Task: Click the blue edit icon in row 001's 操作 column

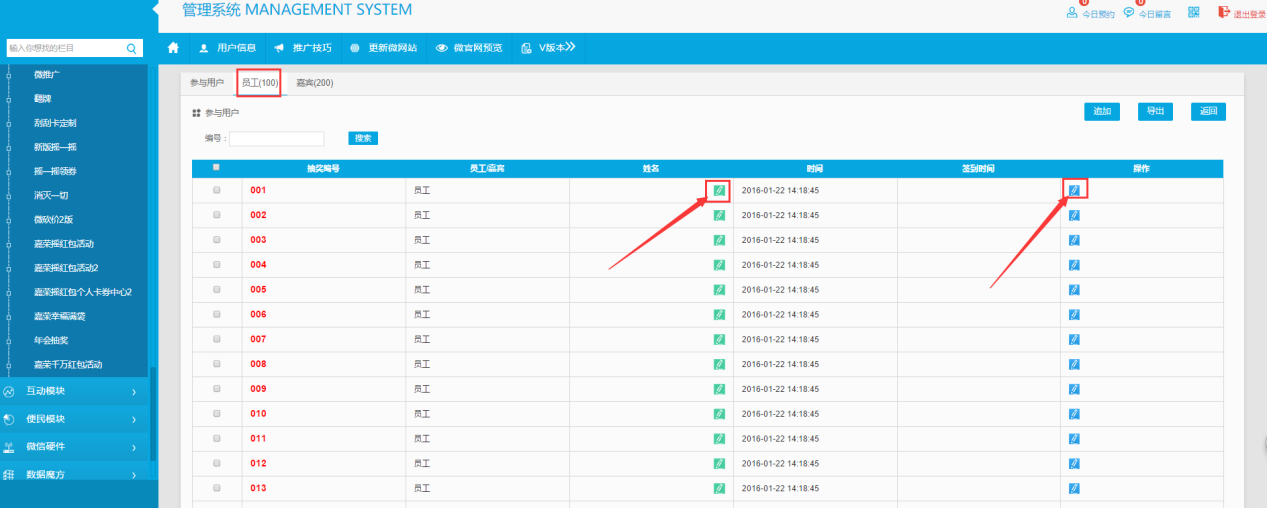Action: coord(1074,190)
